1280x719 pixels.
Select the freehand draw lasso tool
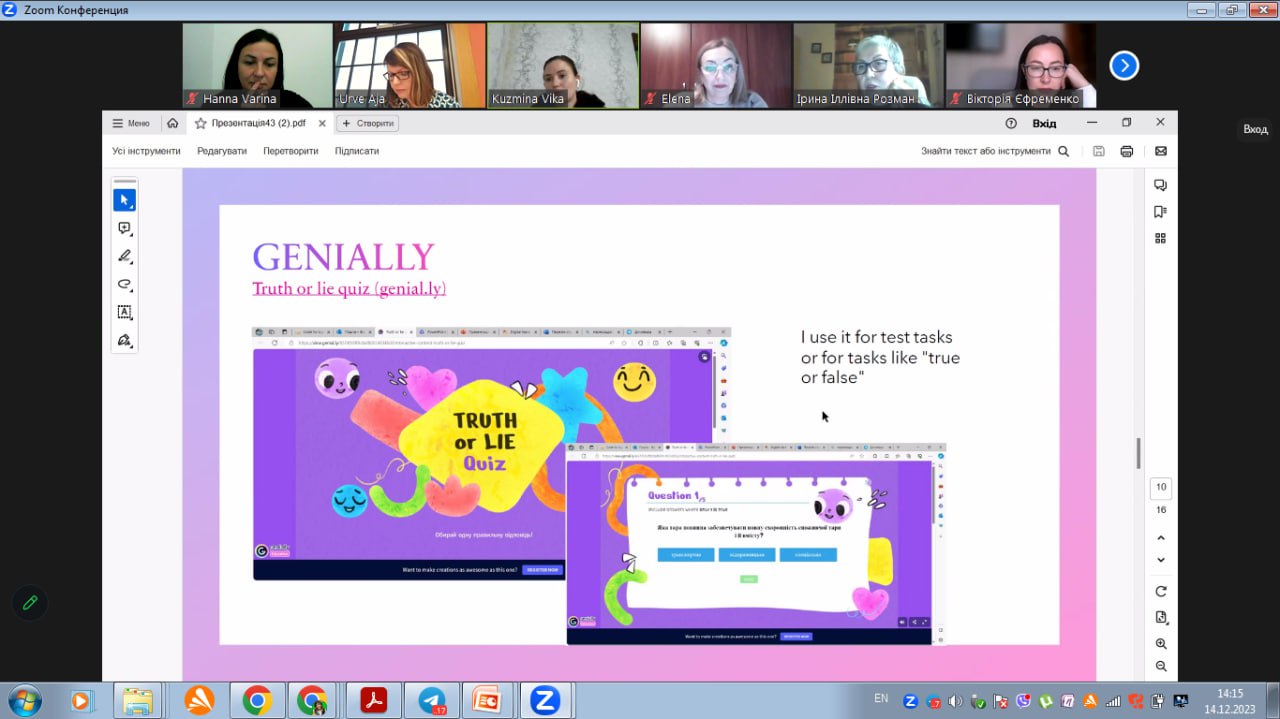coord(124,284)
